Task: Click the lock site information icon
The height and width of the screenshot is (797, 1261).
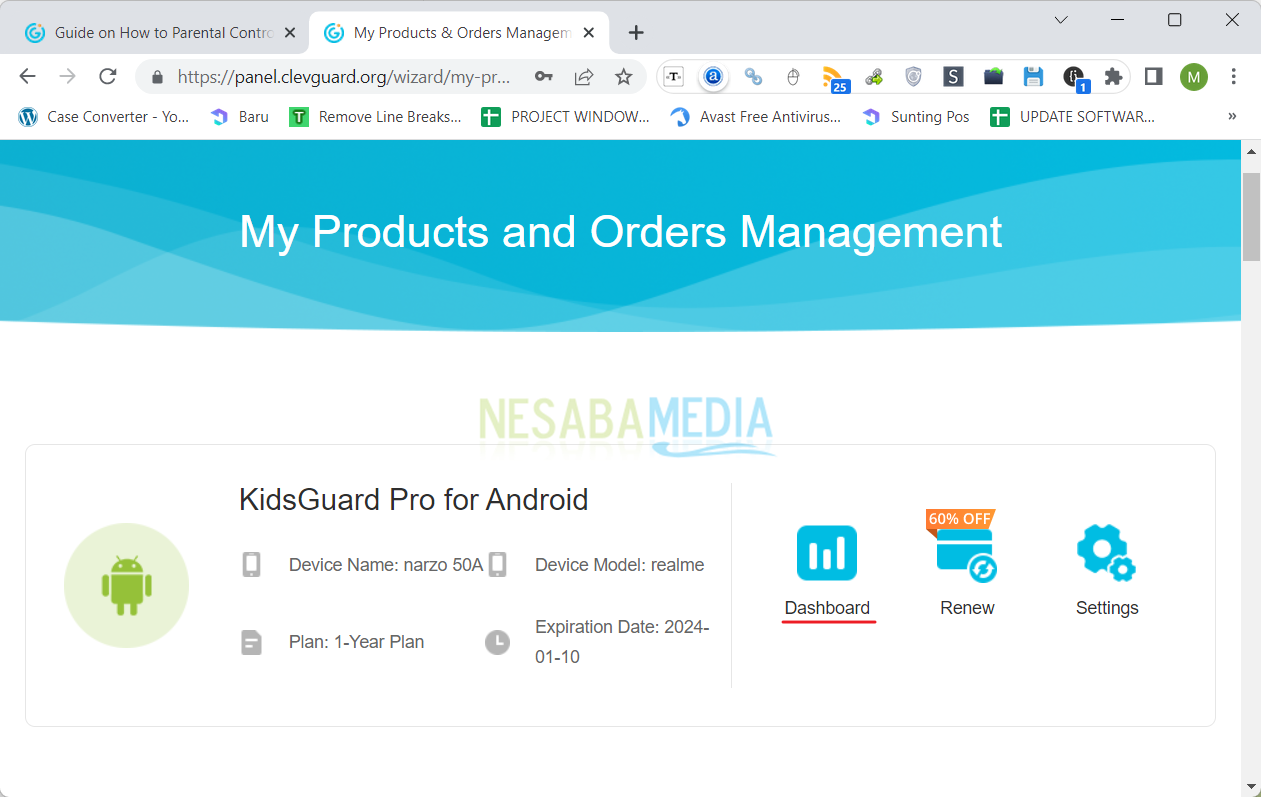Action: click(x=157, y=77)
